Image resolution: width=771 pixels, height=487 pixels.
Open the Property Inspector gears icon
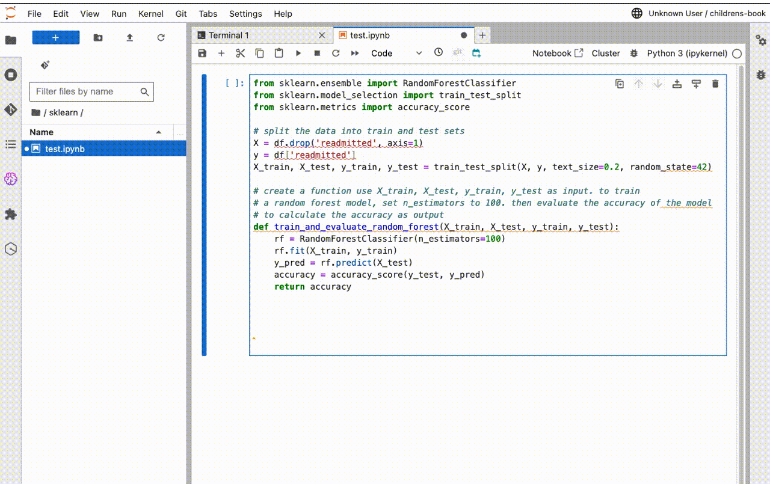click(x=761, y=40)
